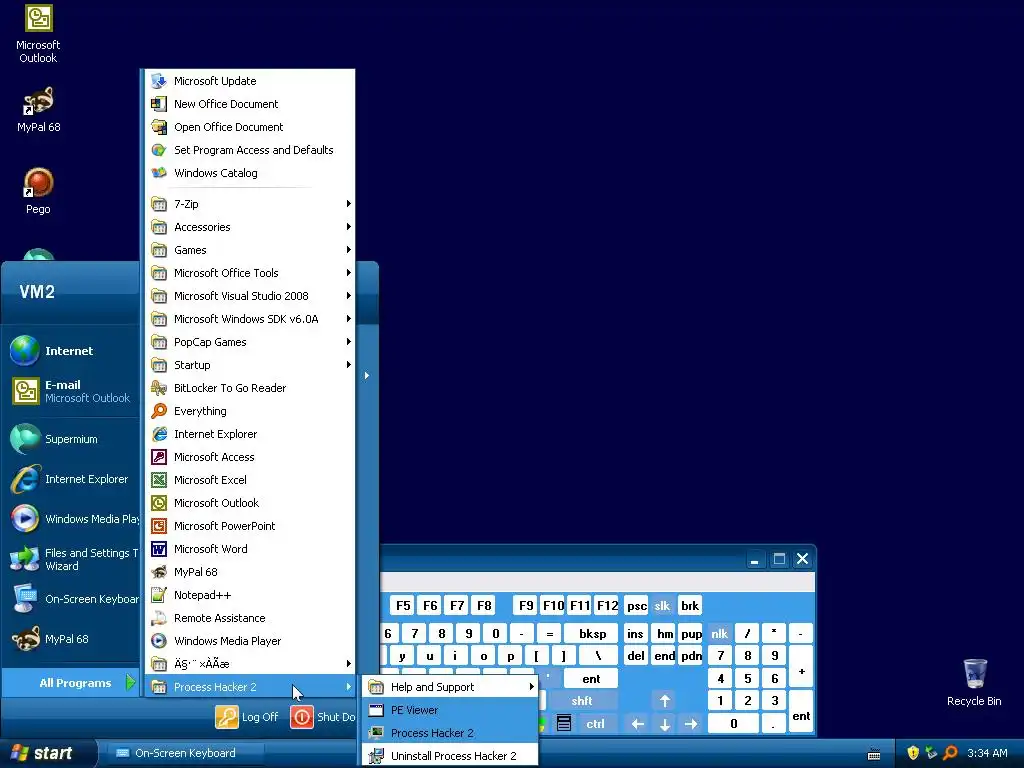Toggle slk key on the on-screen keyboard

point(662,605)
